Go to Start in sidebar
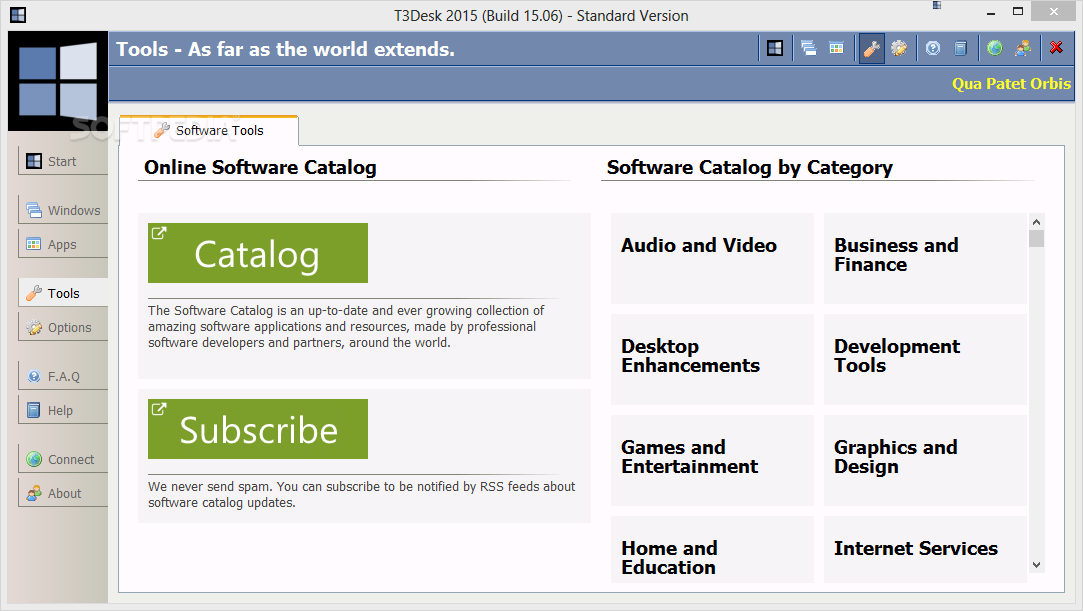Image resolution: width=1083 pixels, height=611 pixels. [63, 161]
